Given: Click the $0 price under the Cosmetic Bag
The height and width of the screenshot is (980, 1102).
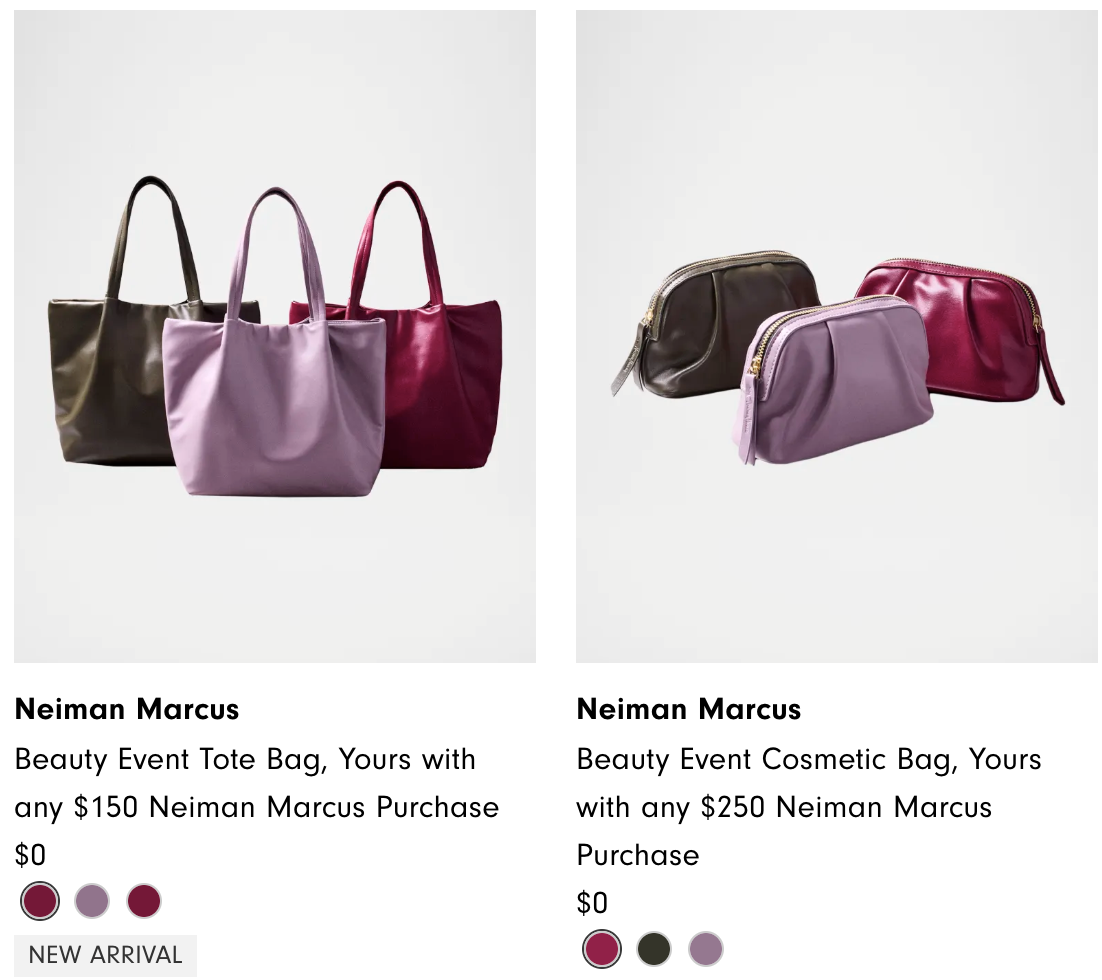Looking at the screenshot, I should [x=592, y=903].
